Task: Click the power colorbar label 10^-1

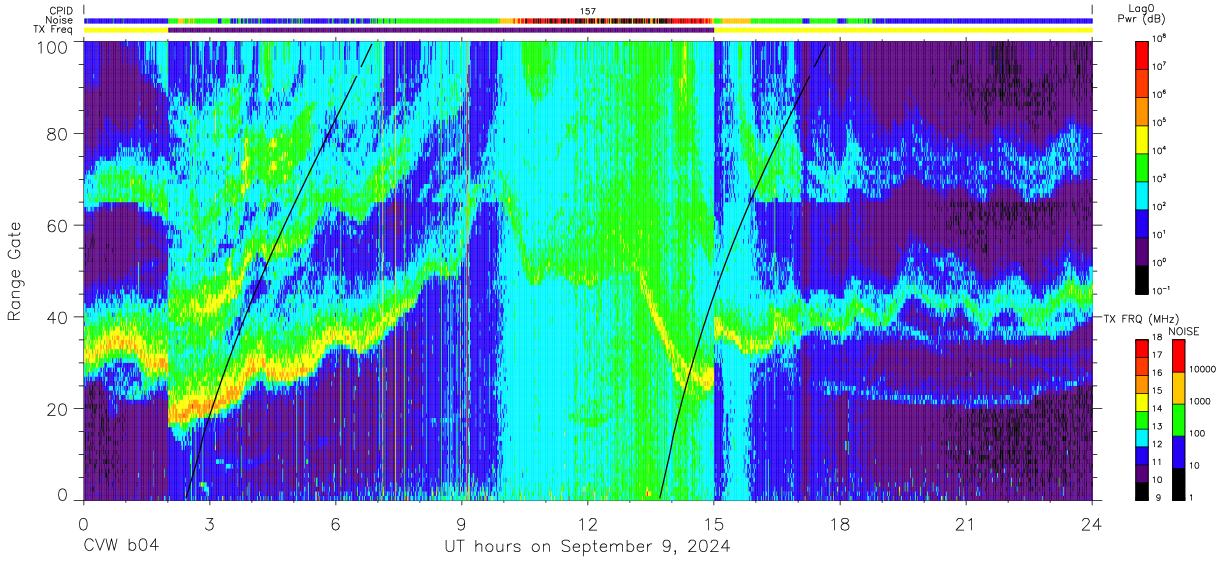Action: (x=1162, y=290)
